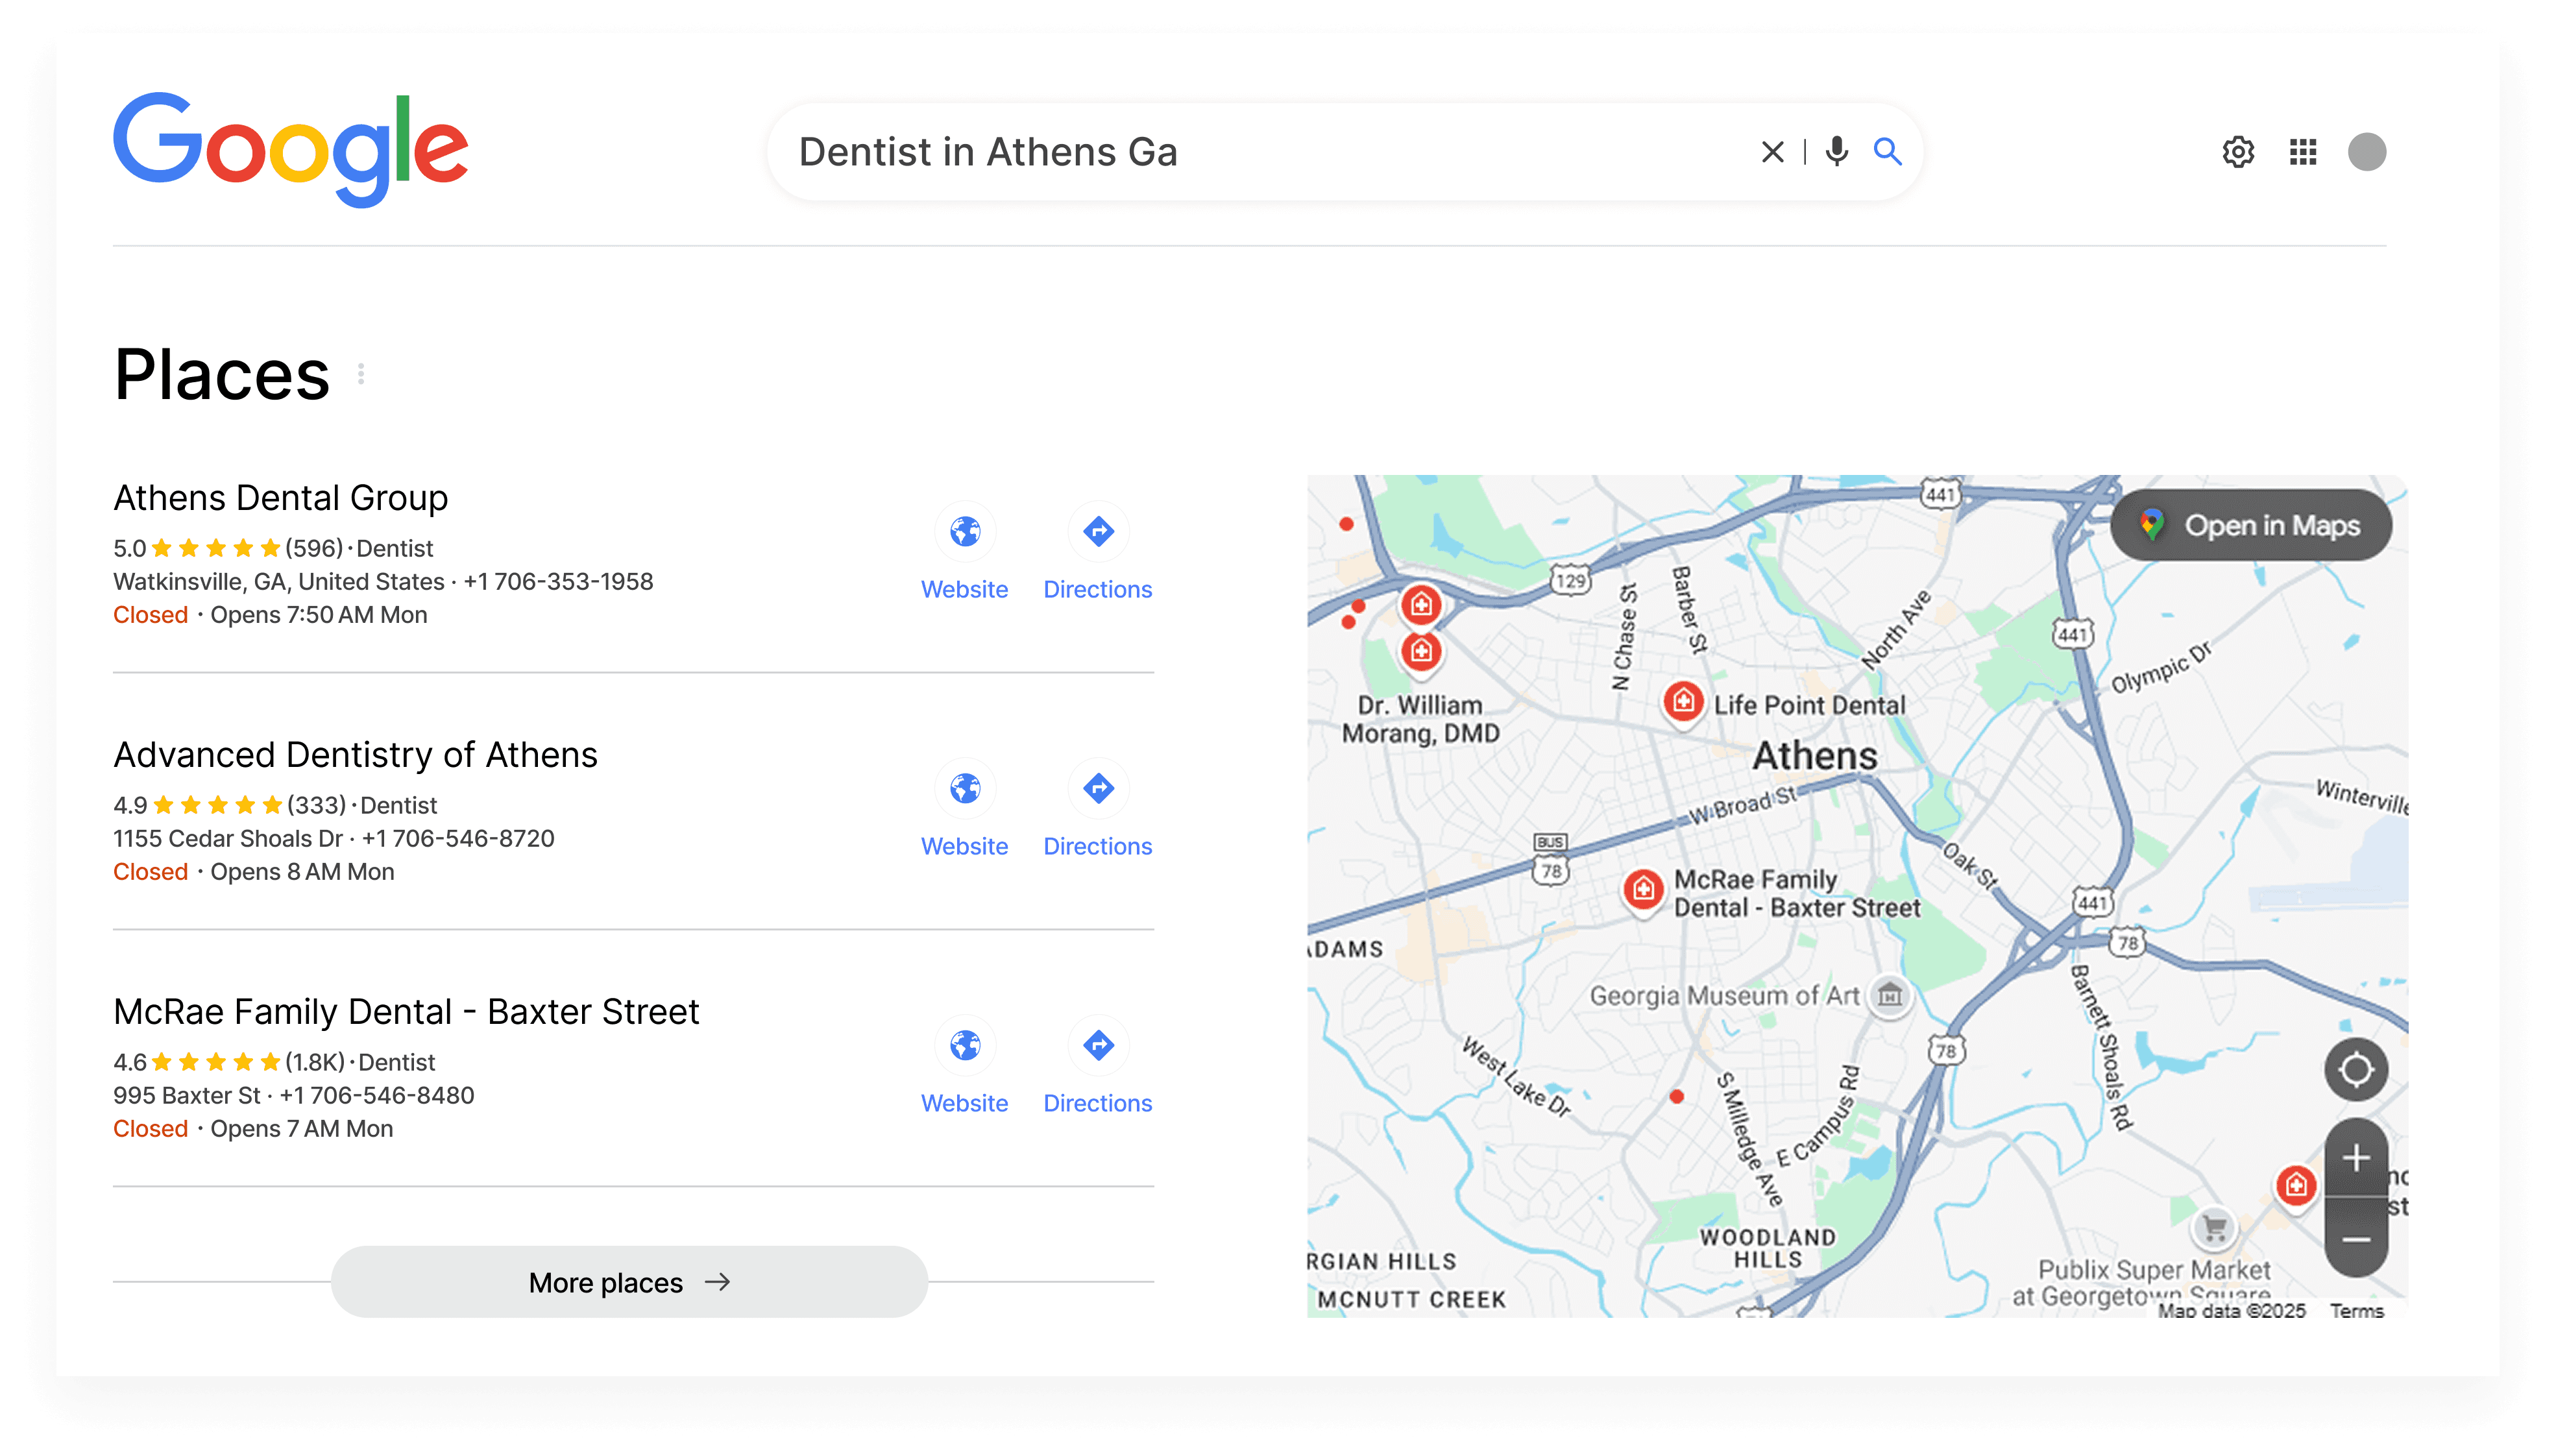Open the Places more options dots
The width and height of the screenshot is (2556, 1456).
click(x=361, y=374)
